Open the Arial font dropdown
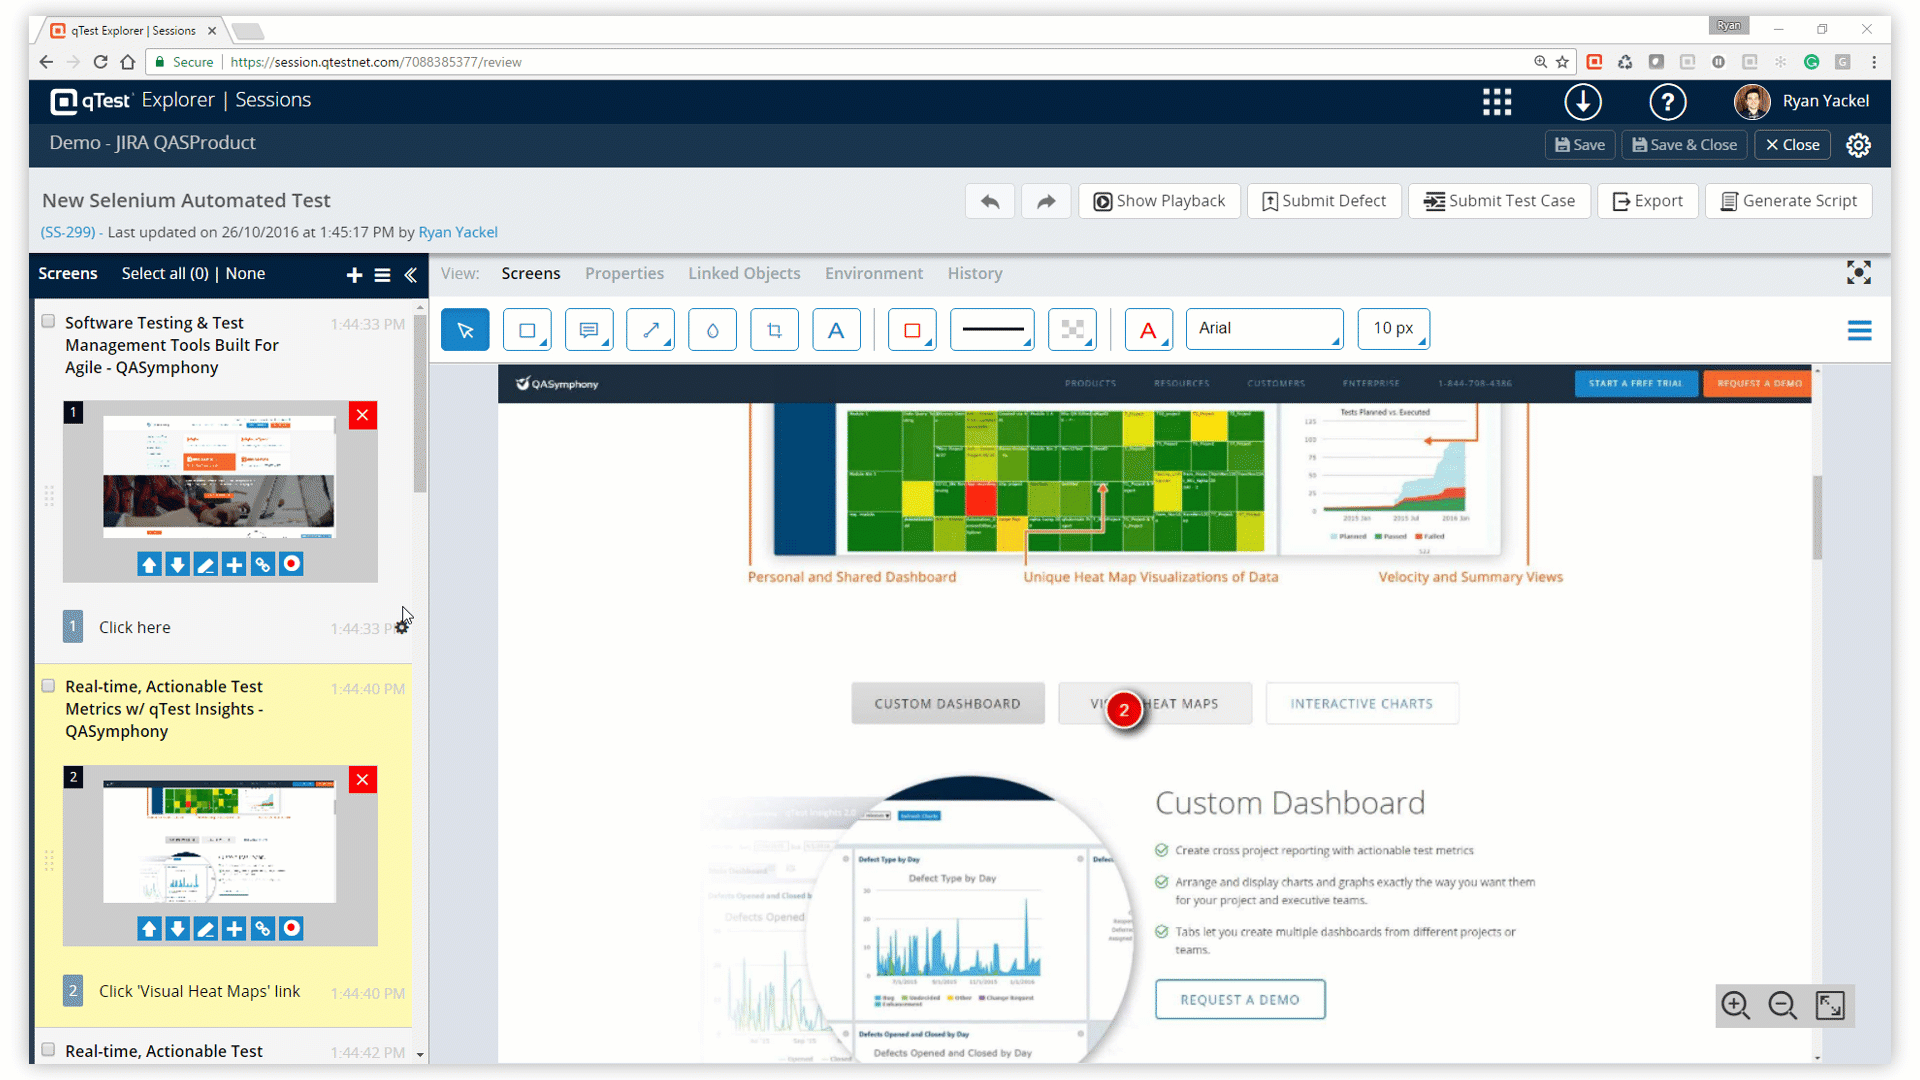The height and width of the screenshot is (1080, 1920). pos(1264,329)
